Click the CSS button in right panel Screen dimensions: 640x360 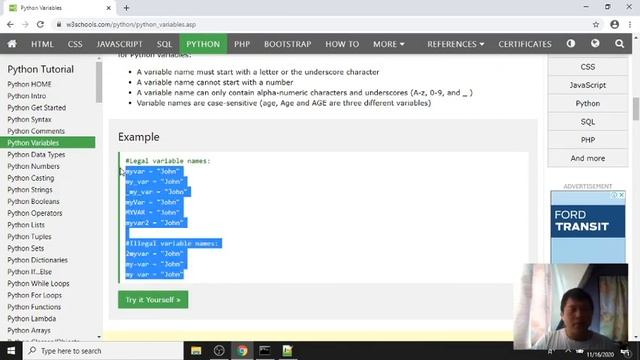point(588,67)
